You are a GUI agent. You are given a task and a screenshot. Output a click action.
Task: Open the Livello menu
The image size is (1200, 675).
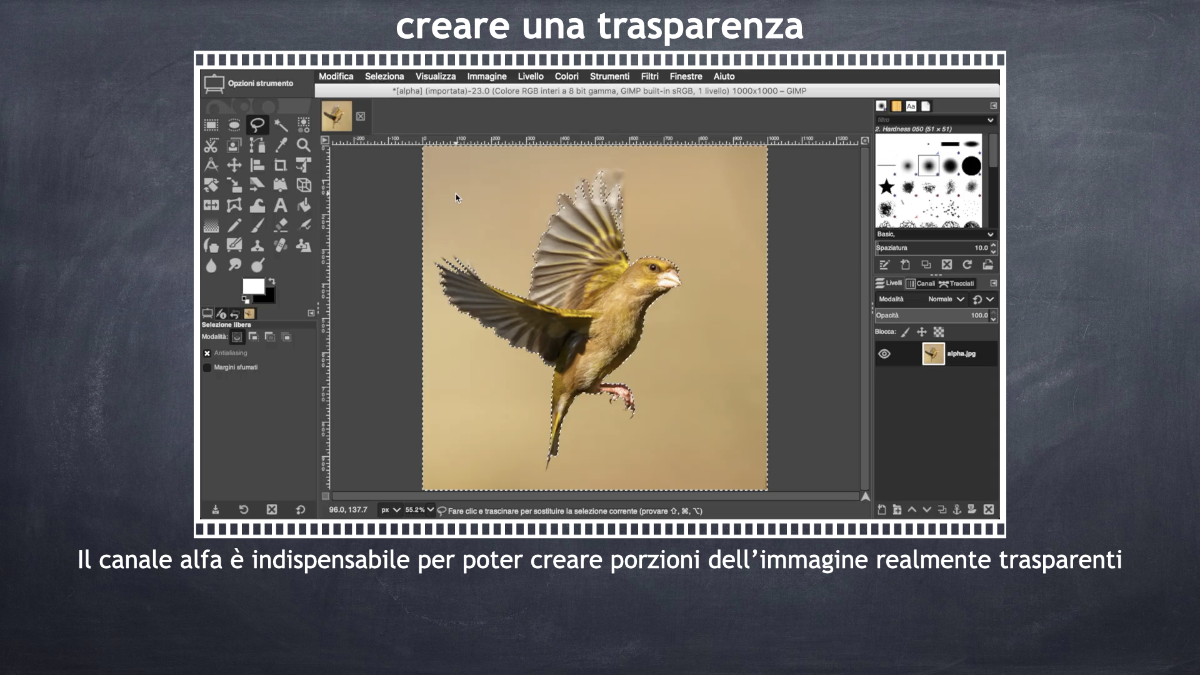tap(531, 76)
